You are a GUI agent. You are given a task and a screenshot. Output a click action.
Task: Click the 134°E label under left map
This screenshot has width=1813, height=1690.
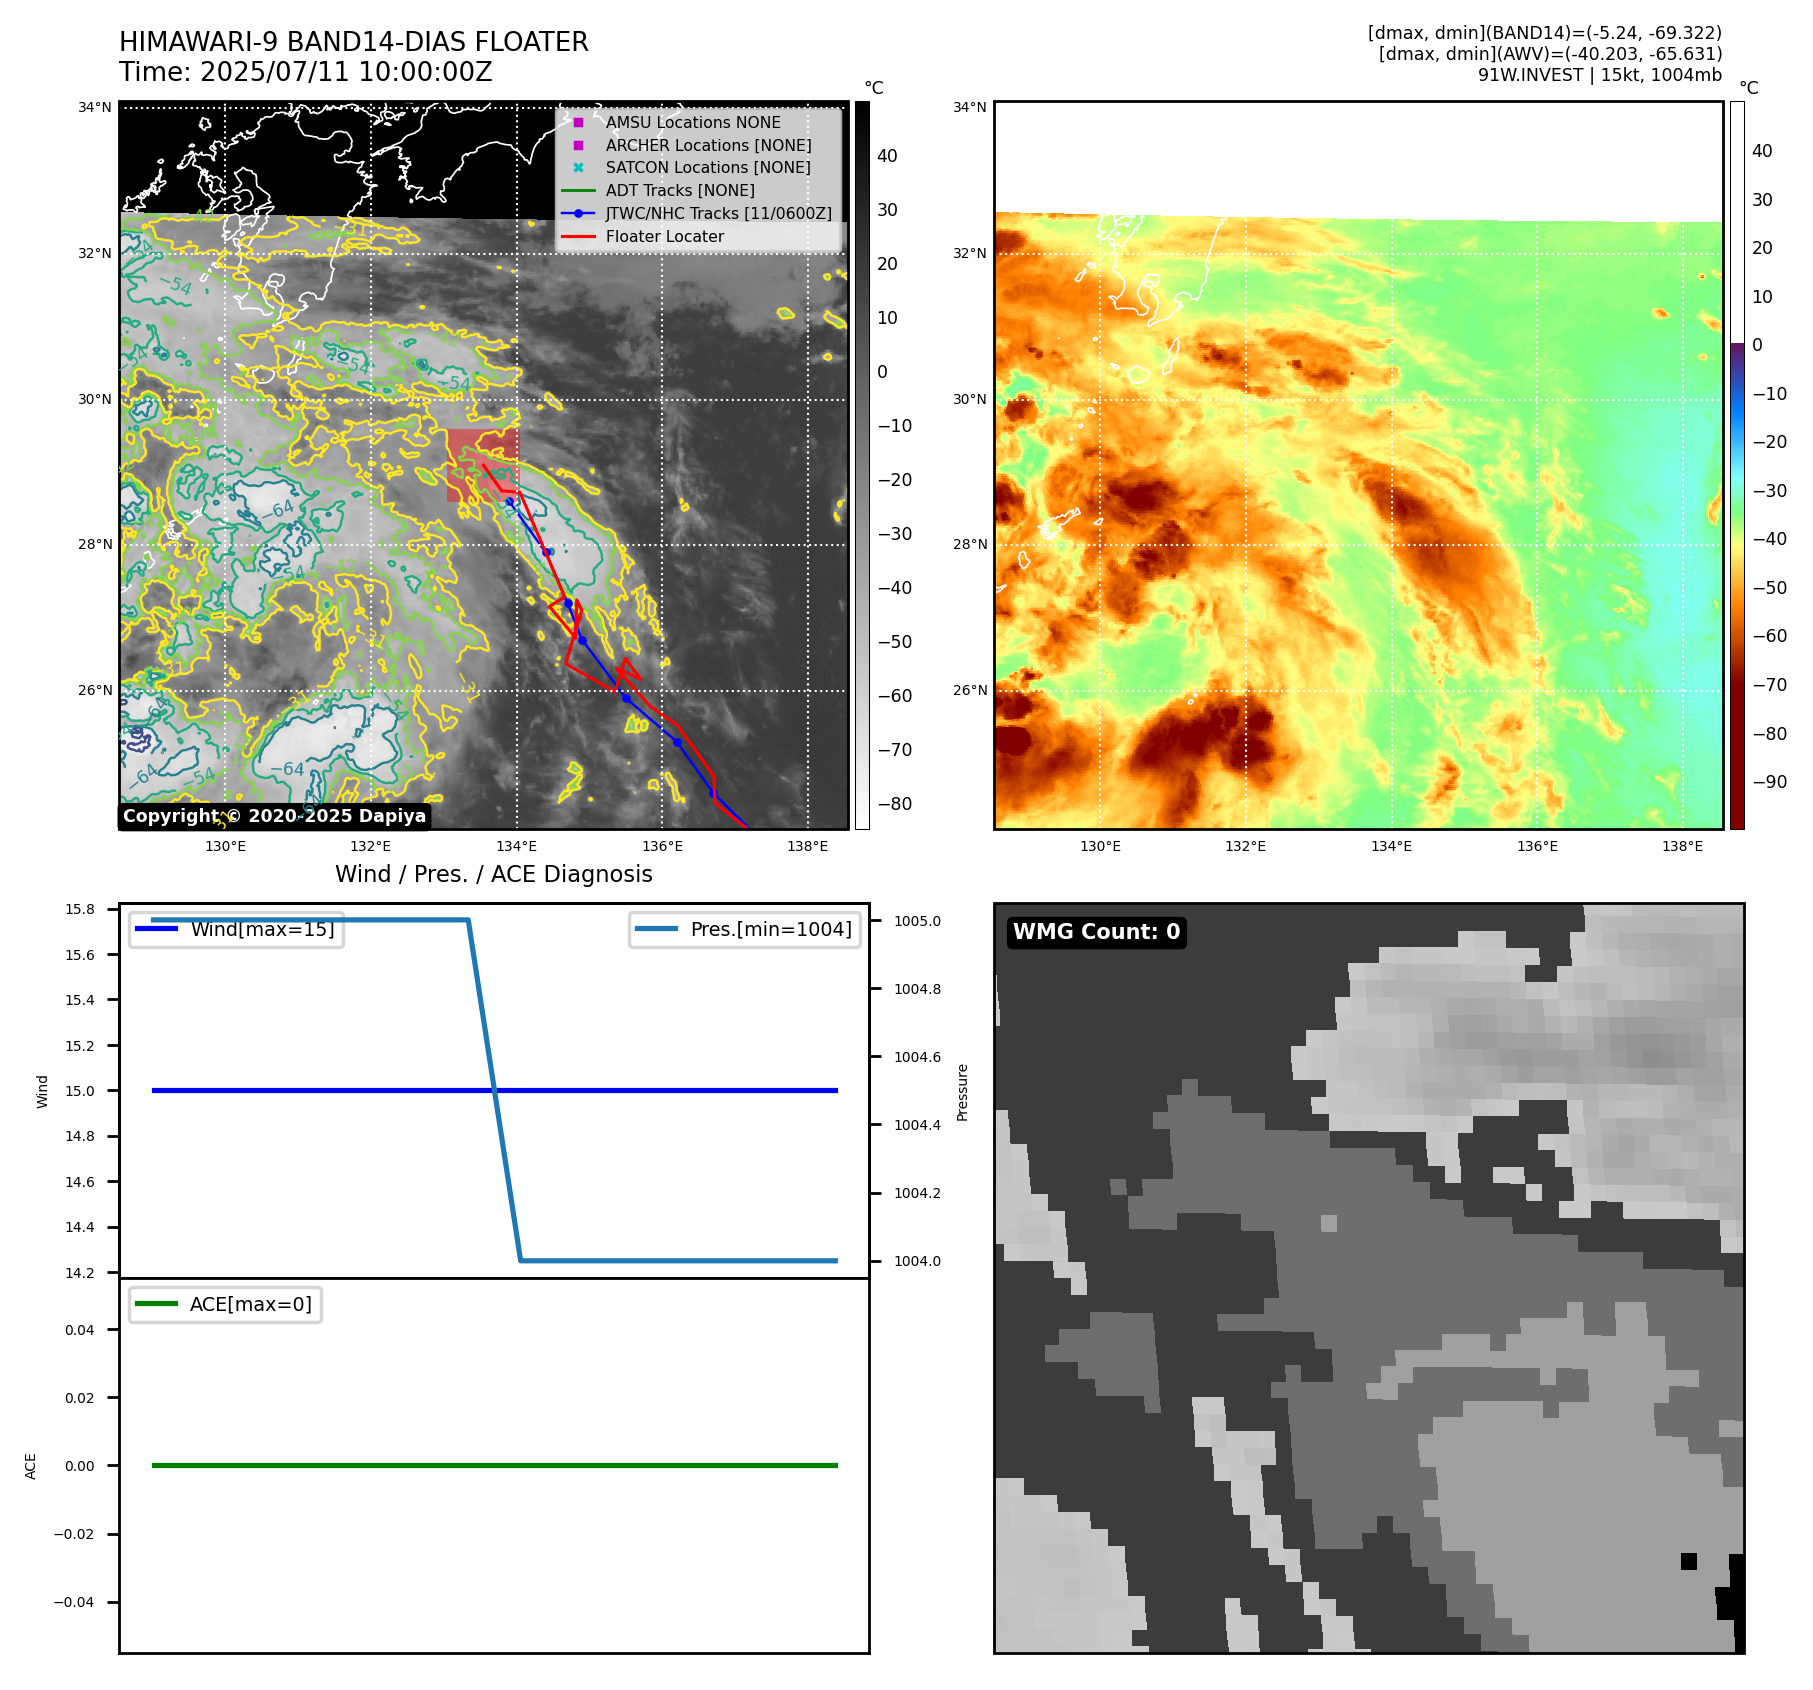(517, 846)
